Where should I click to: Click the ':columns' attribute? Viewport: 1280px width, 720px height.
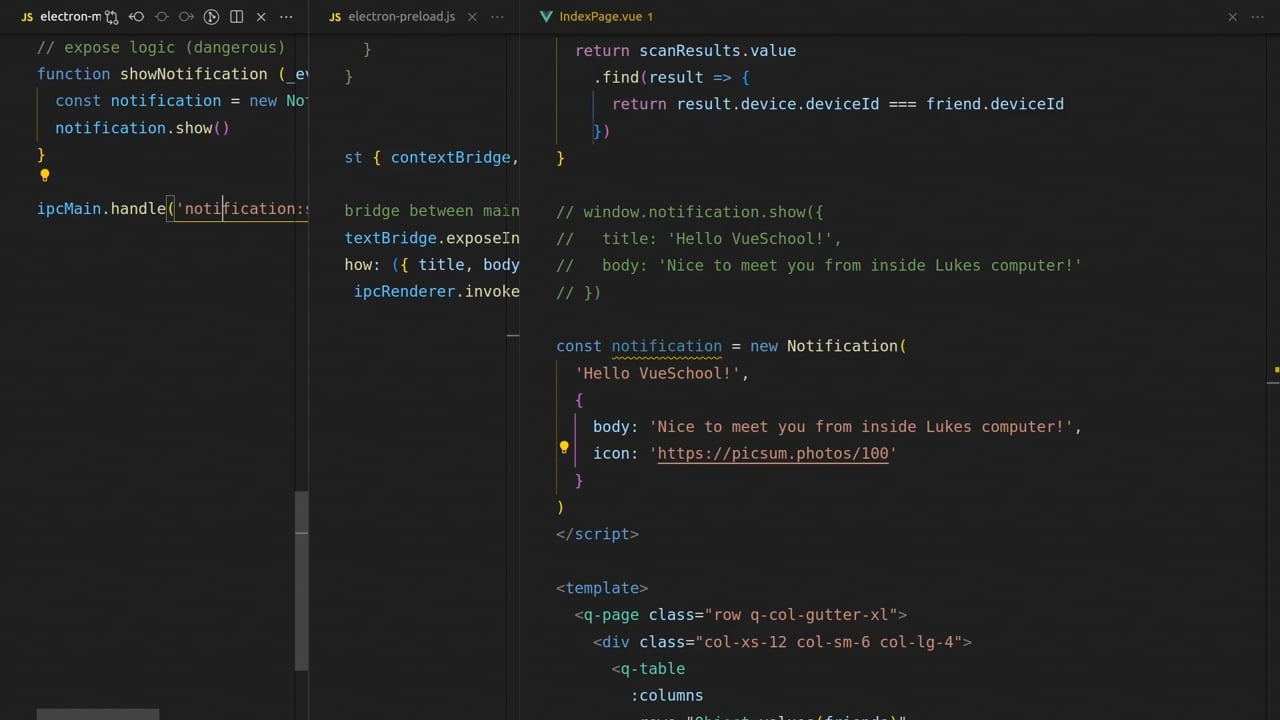[x=667, y=695]
